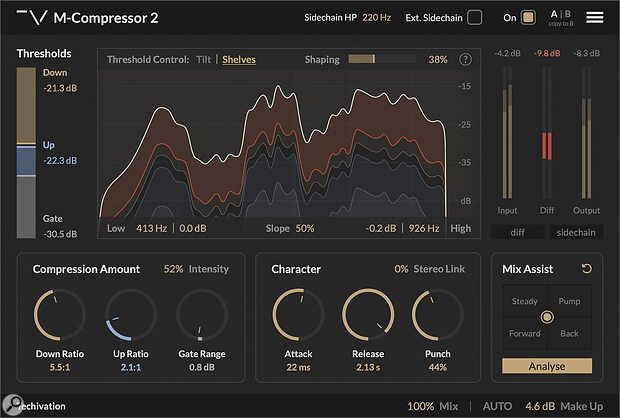Click the High shelf -0.2 dB value

pos(381,228)
